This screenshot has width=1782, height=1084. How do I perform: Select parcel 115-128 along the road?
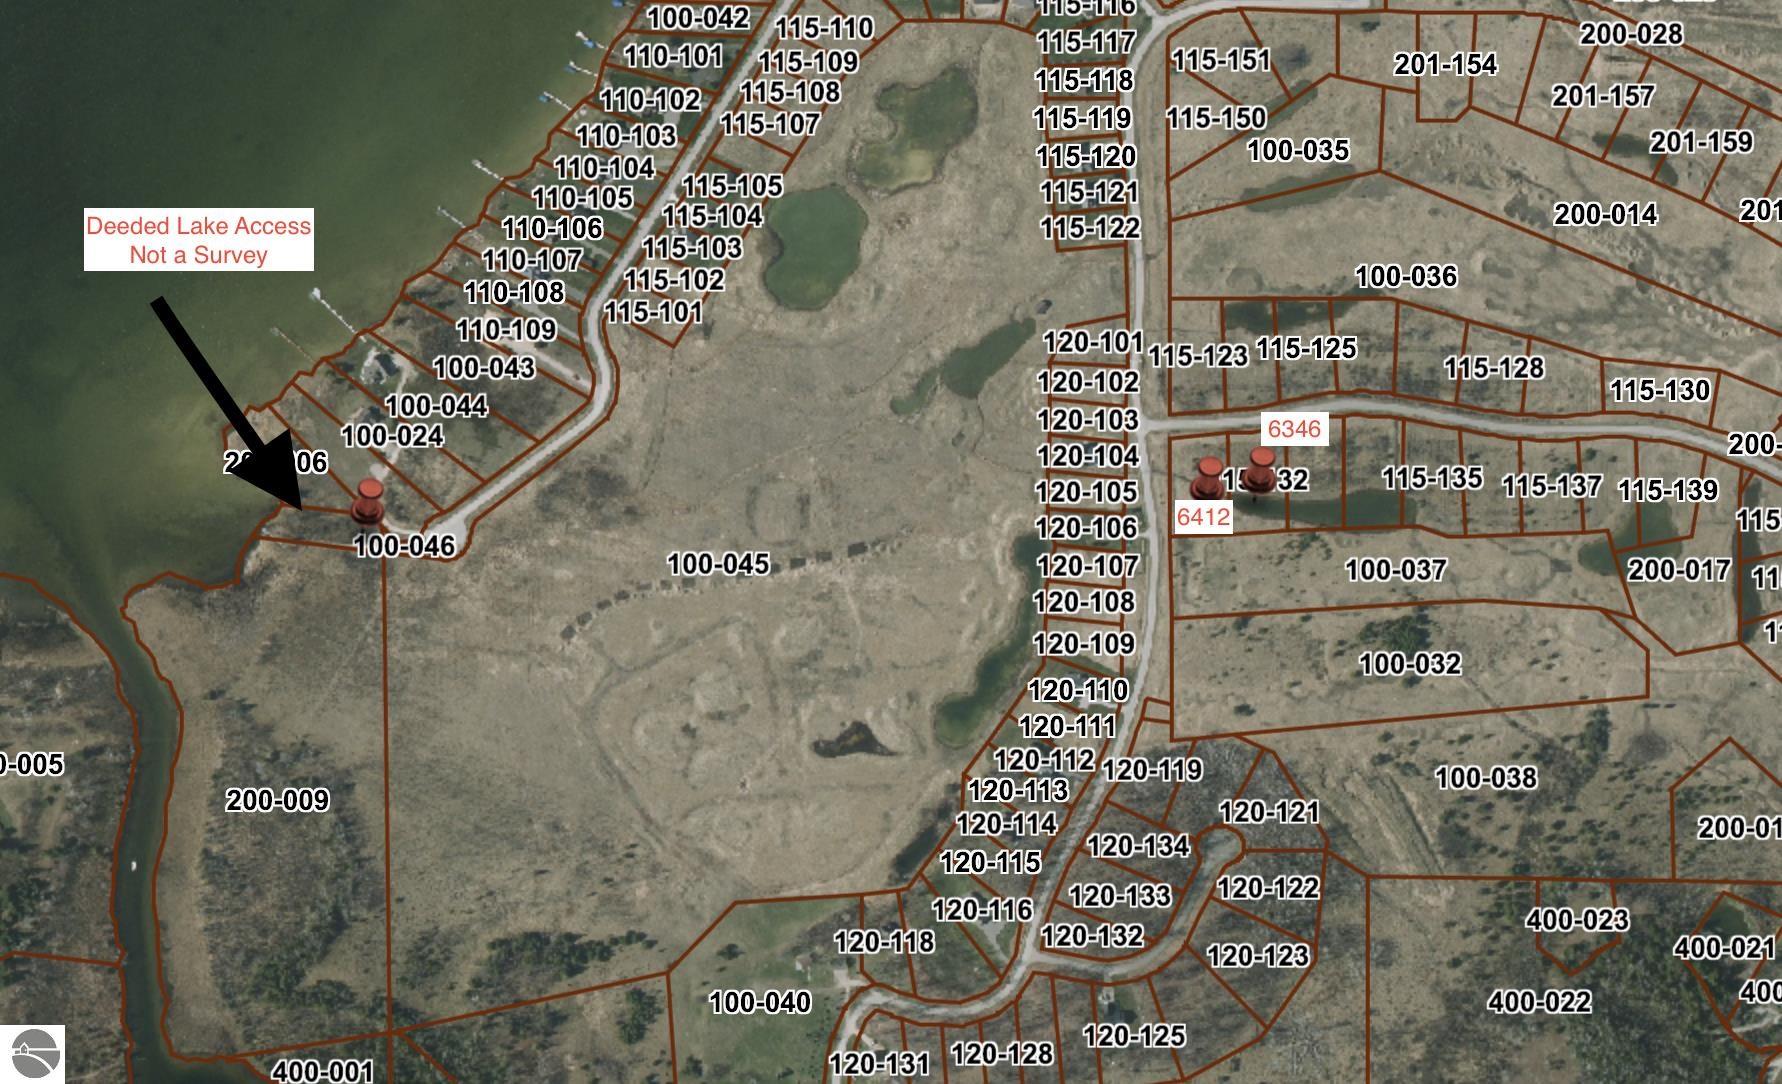1493,368
